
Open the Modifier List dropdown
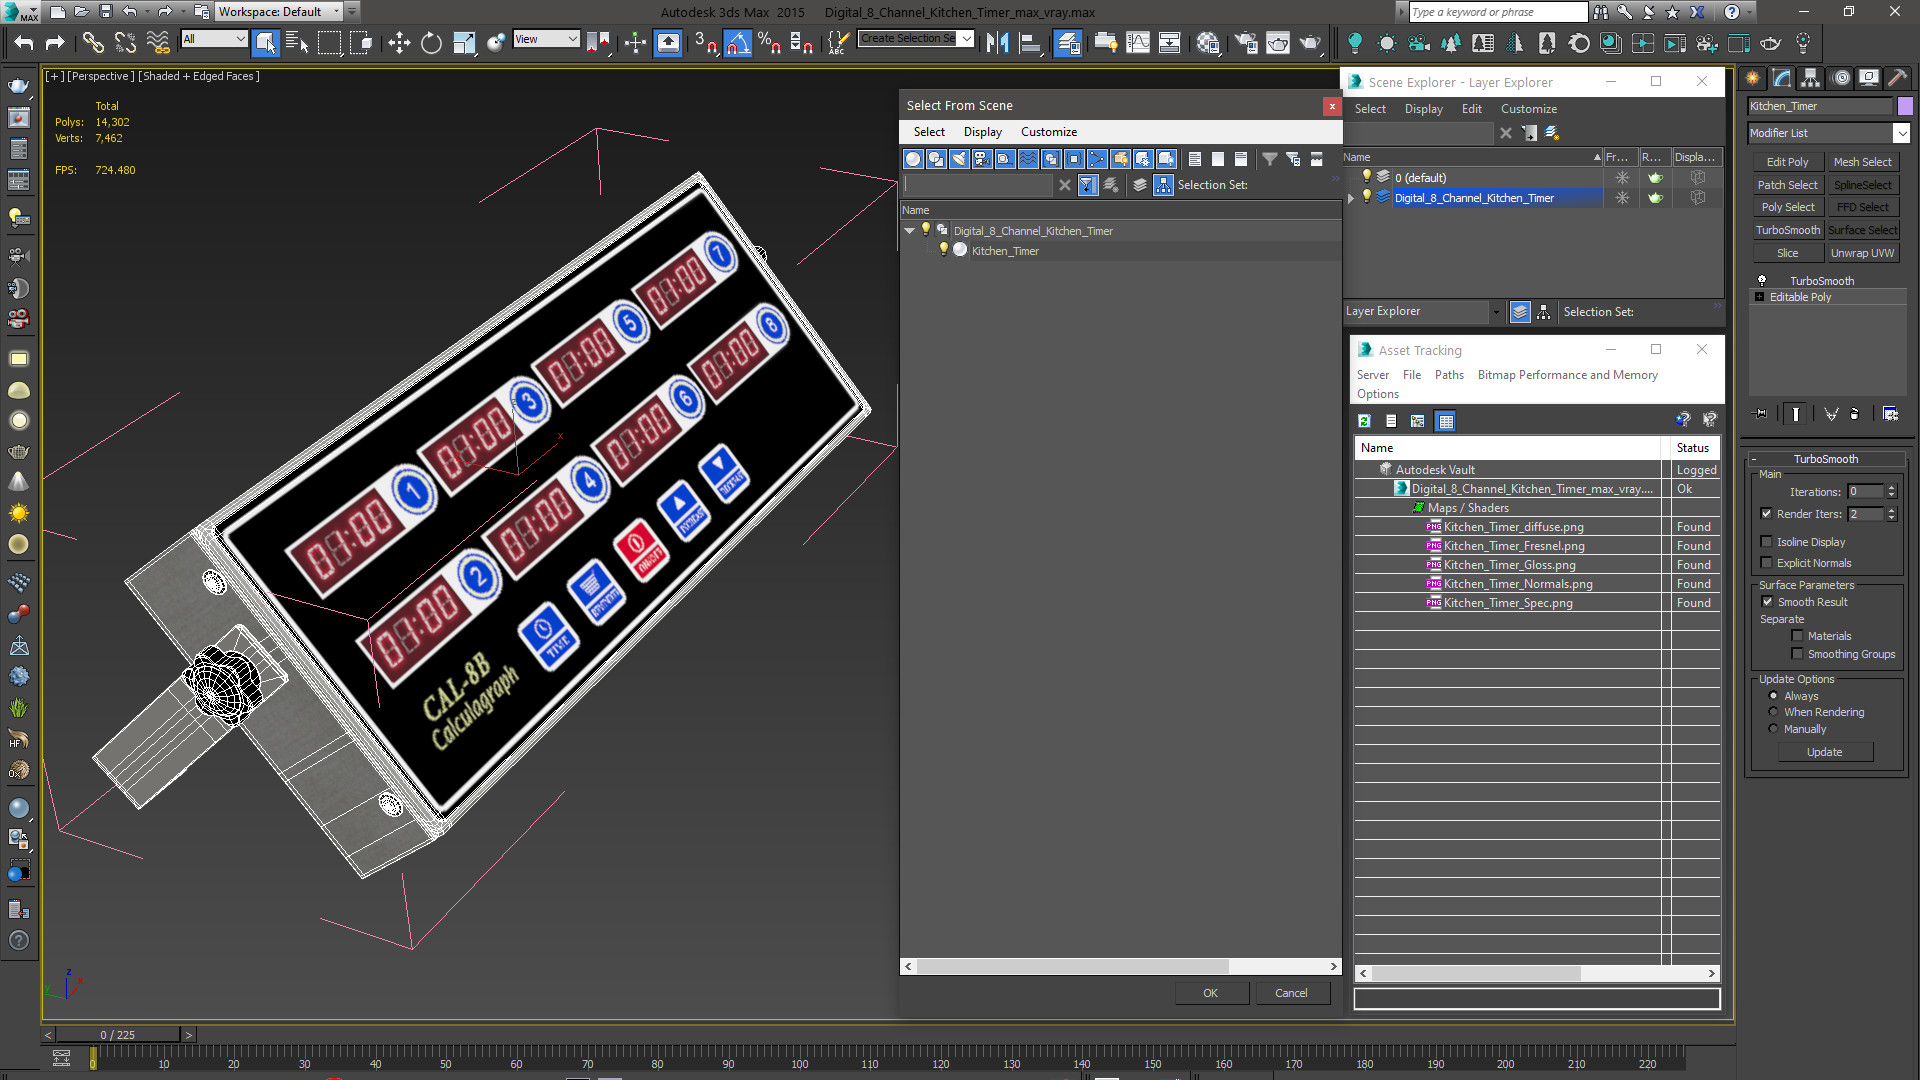coord(1901,133)
